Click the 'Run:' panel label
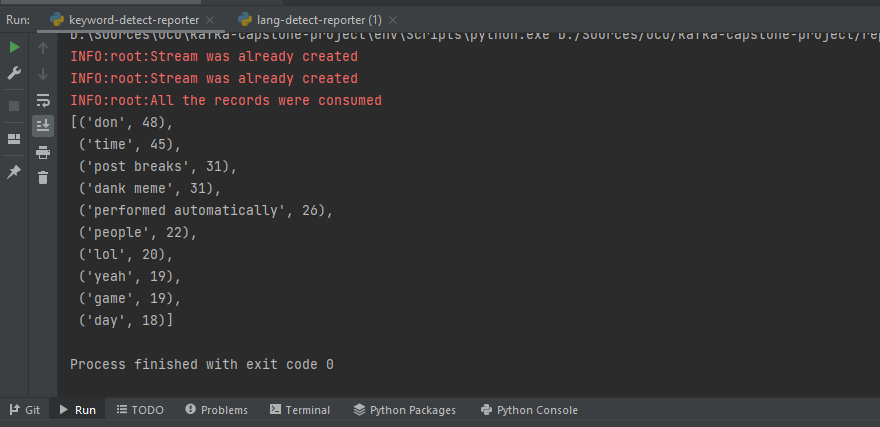The image size is (880, 427). click(18, 20)
